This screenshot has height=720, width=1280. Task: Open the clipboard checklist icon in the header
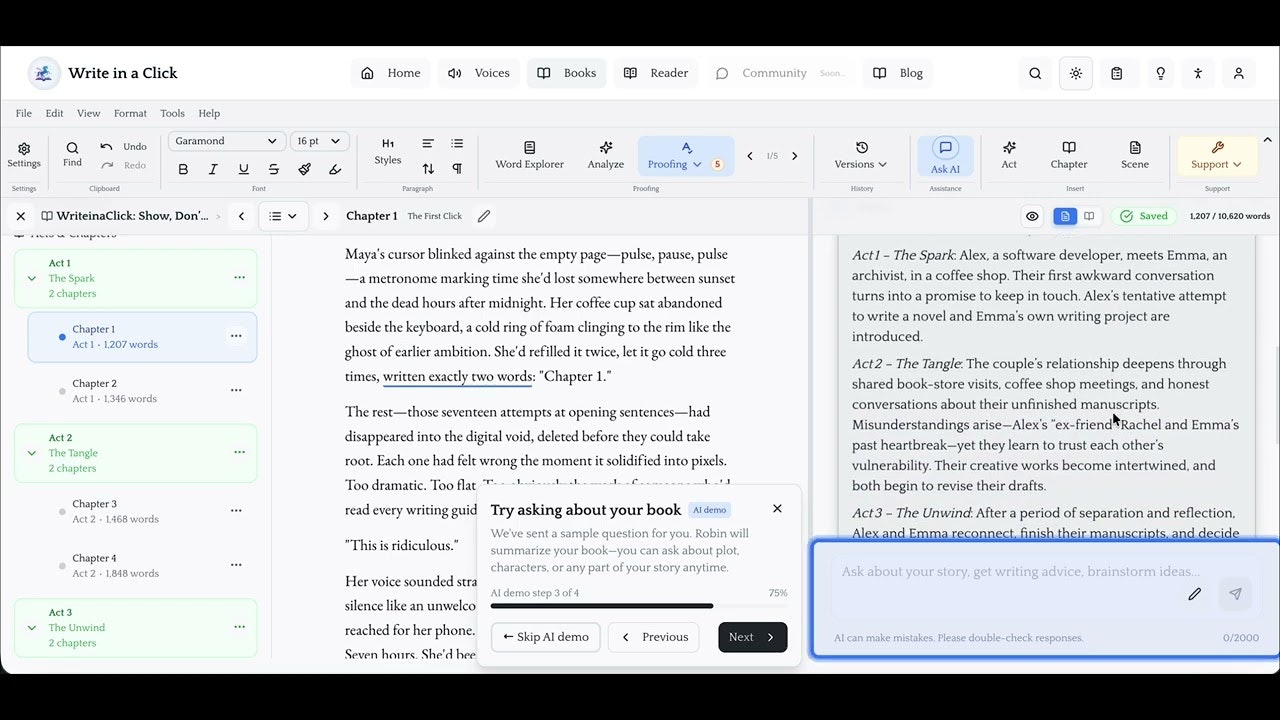pos(1117,73)
